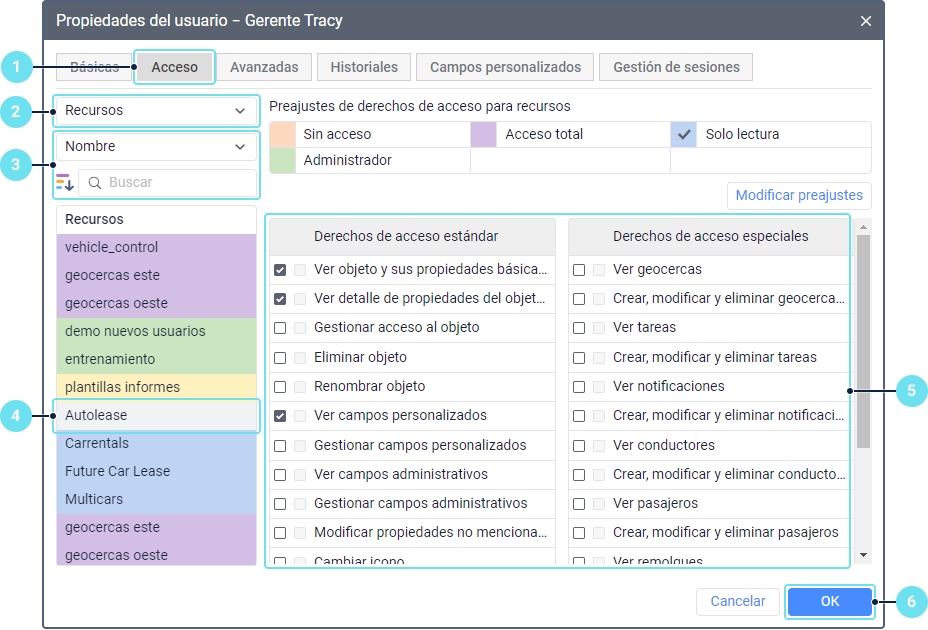Viewport: 928px width, 630px height.
Task: Select plantillas informes resource
Action: 156,387
